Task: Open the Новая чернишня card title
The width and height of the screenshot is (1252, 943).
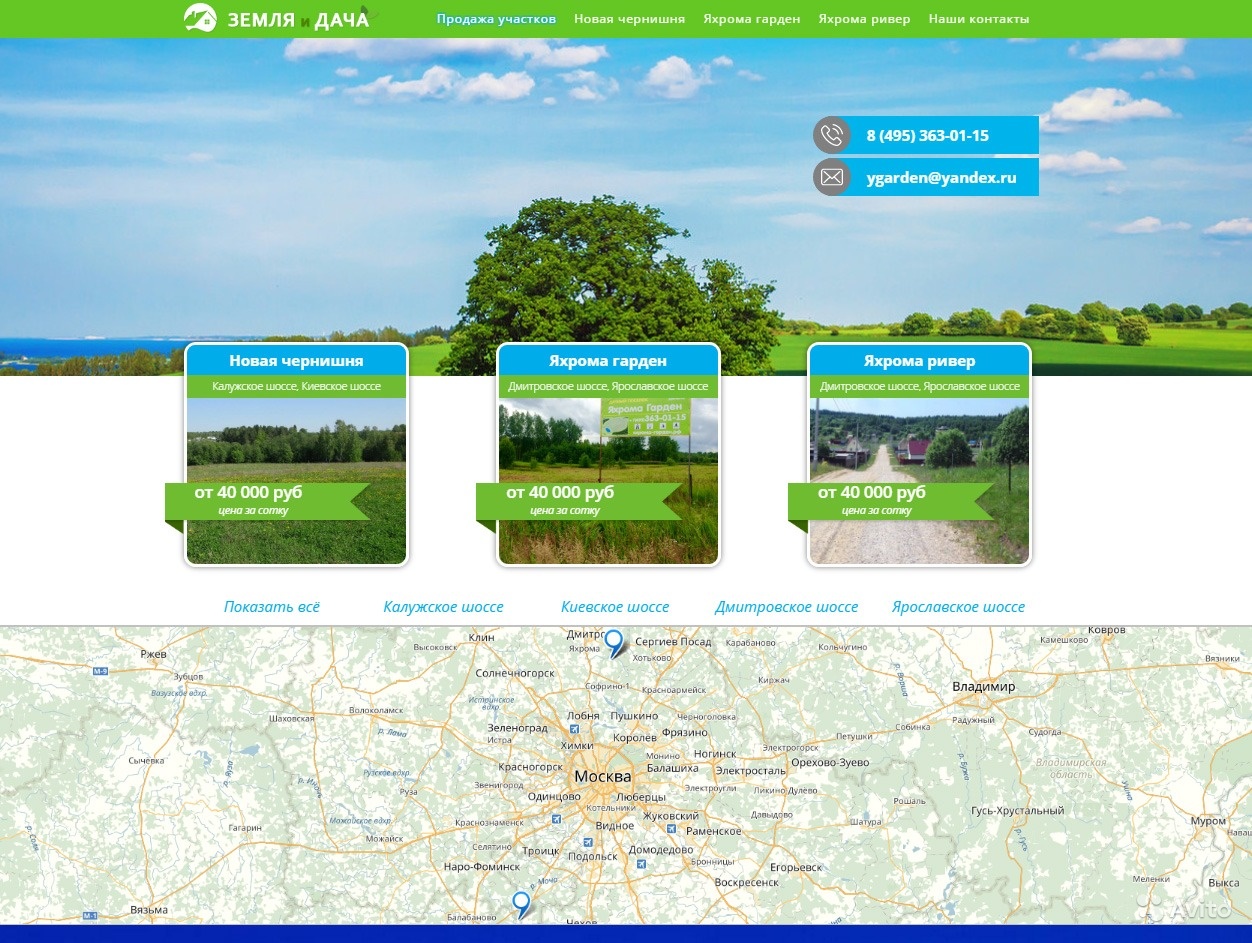Action: [x=296, y=361]
